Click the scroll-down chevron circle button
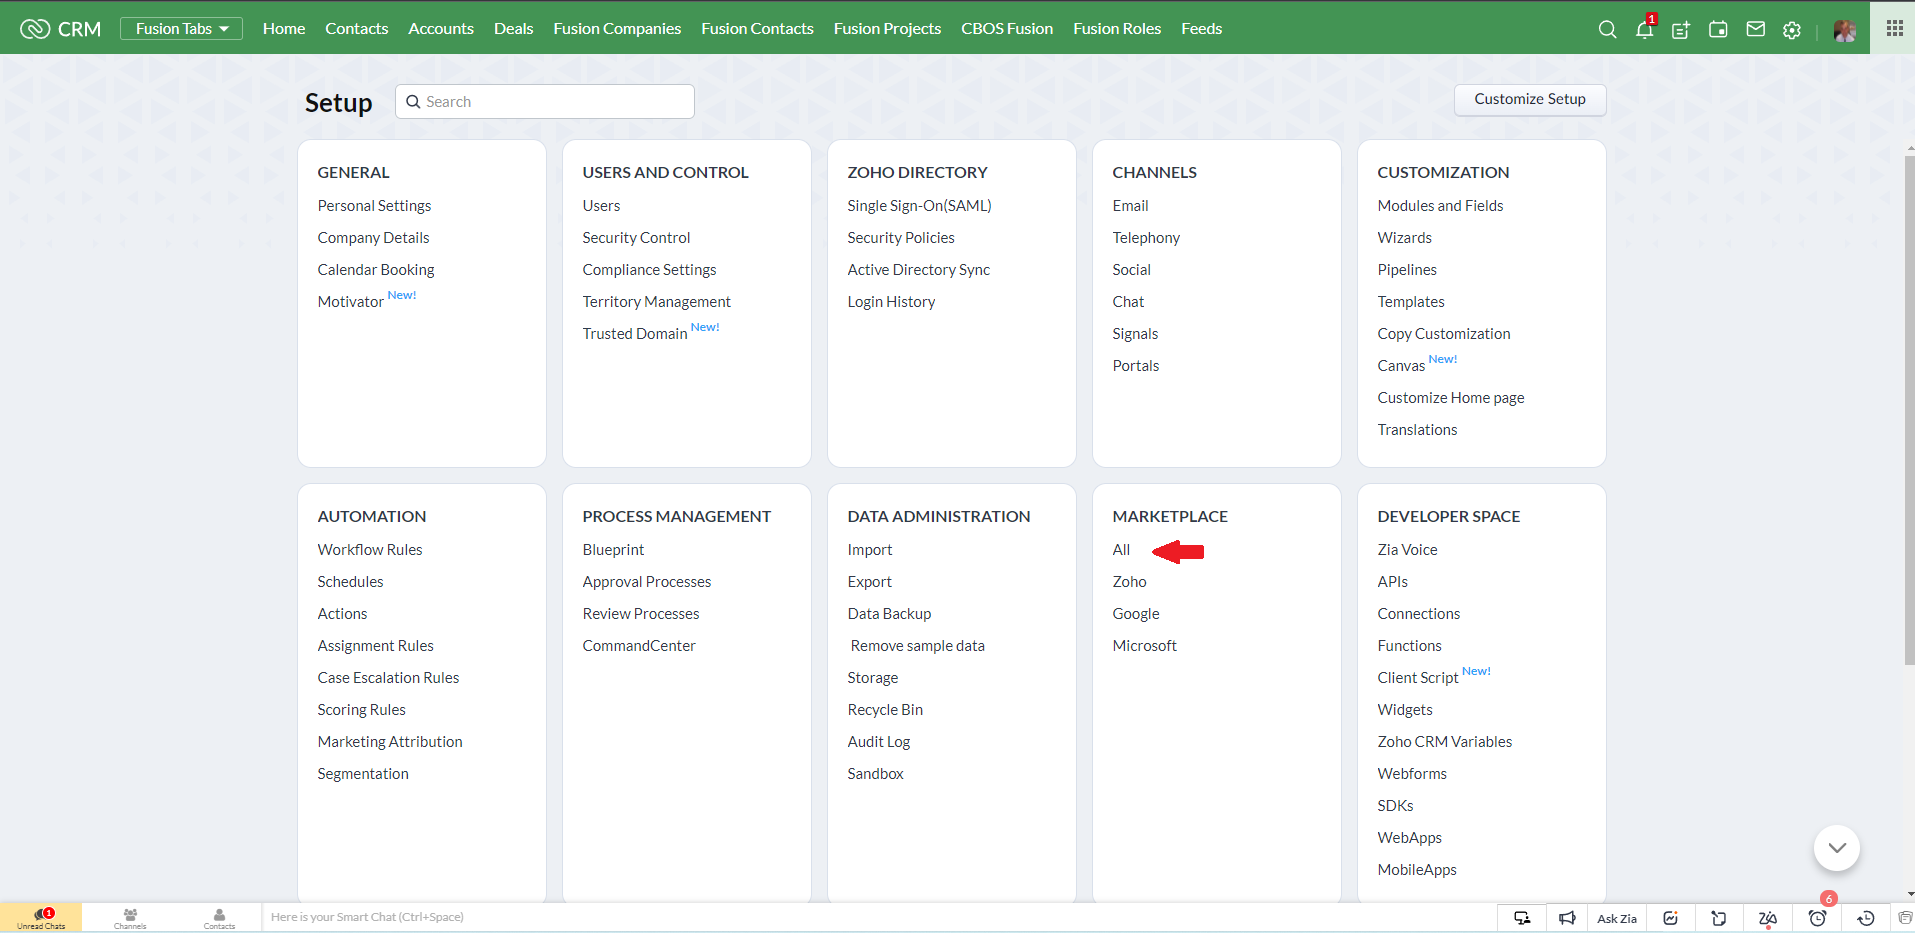The image size is (1915, 933). coord(1837,848)
